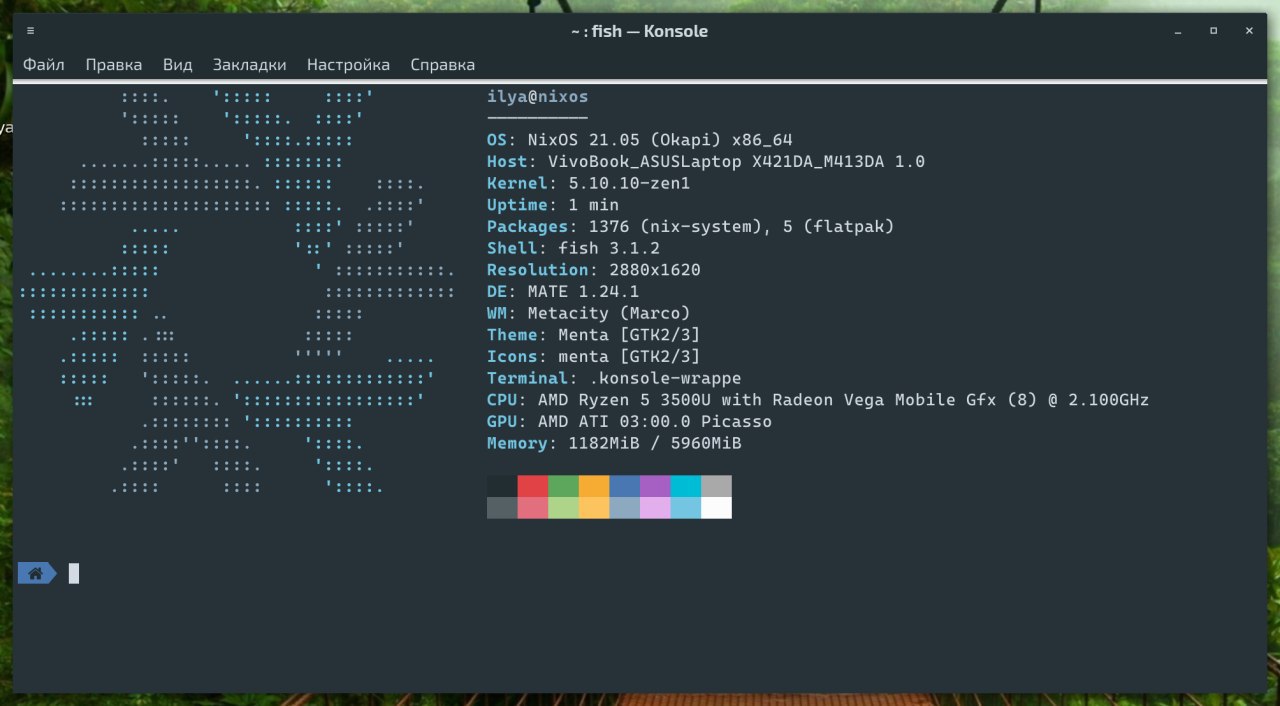Click the CPU AMD Ryzen 5 3500U line
Screen dimensions: 1280x706
(x=818, y=400)
